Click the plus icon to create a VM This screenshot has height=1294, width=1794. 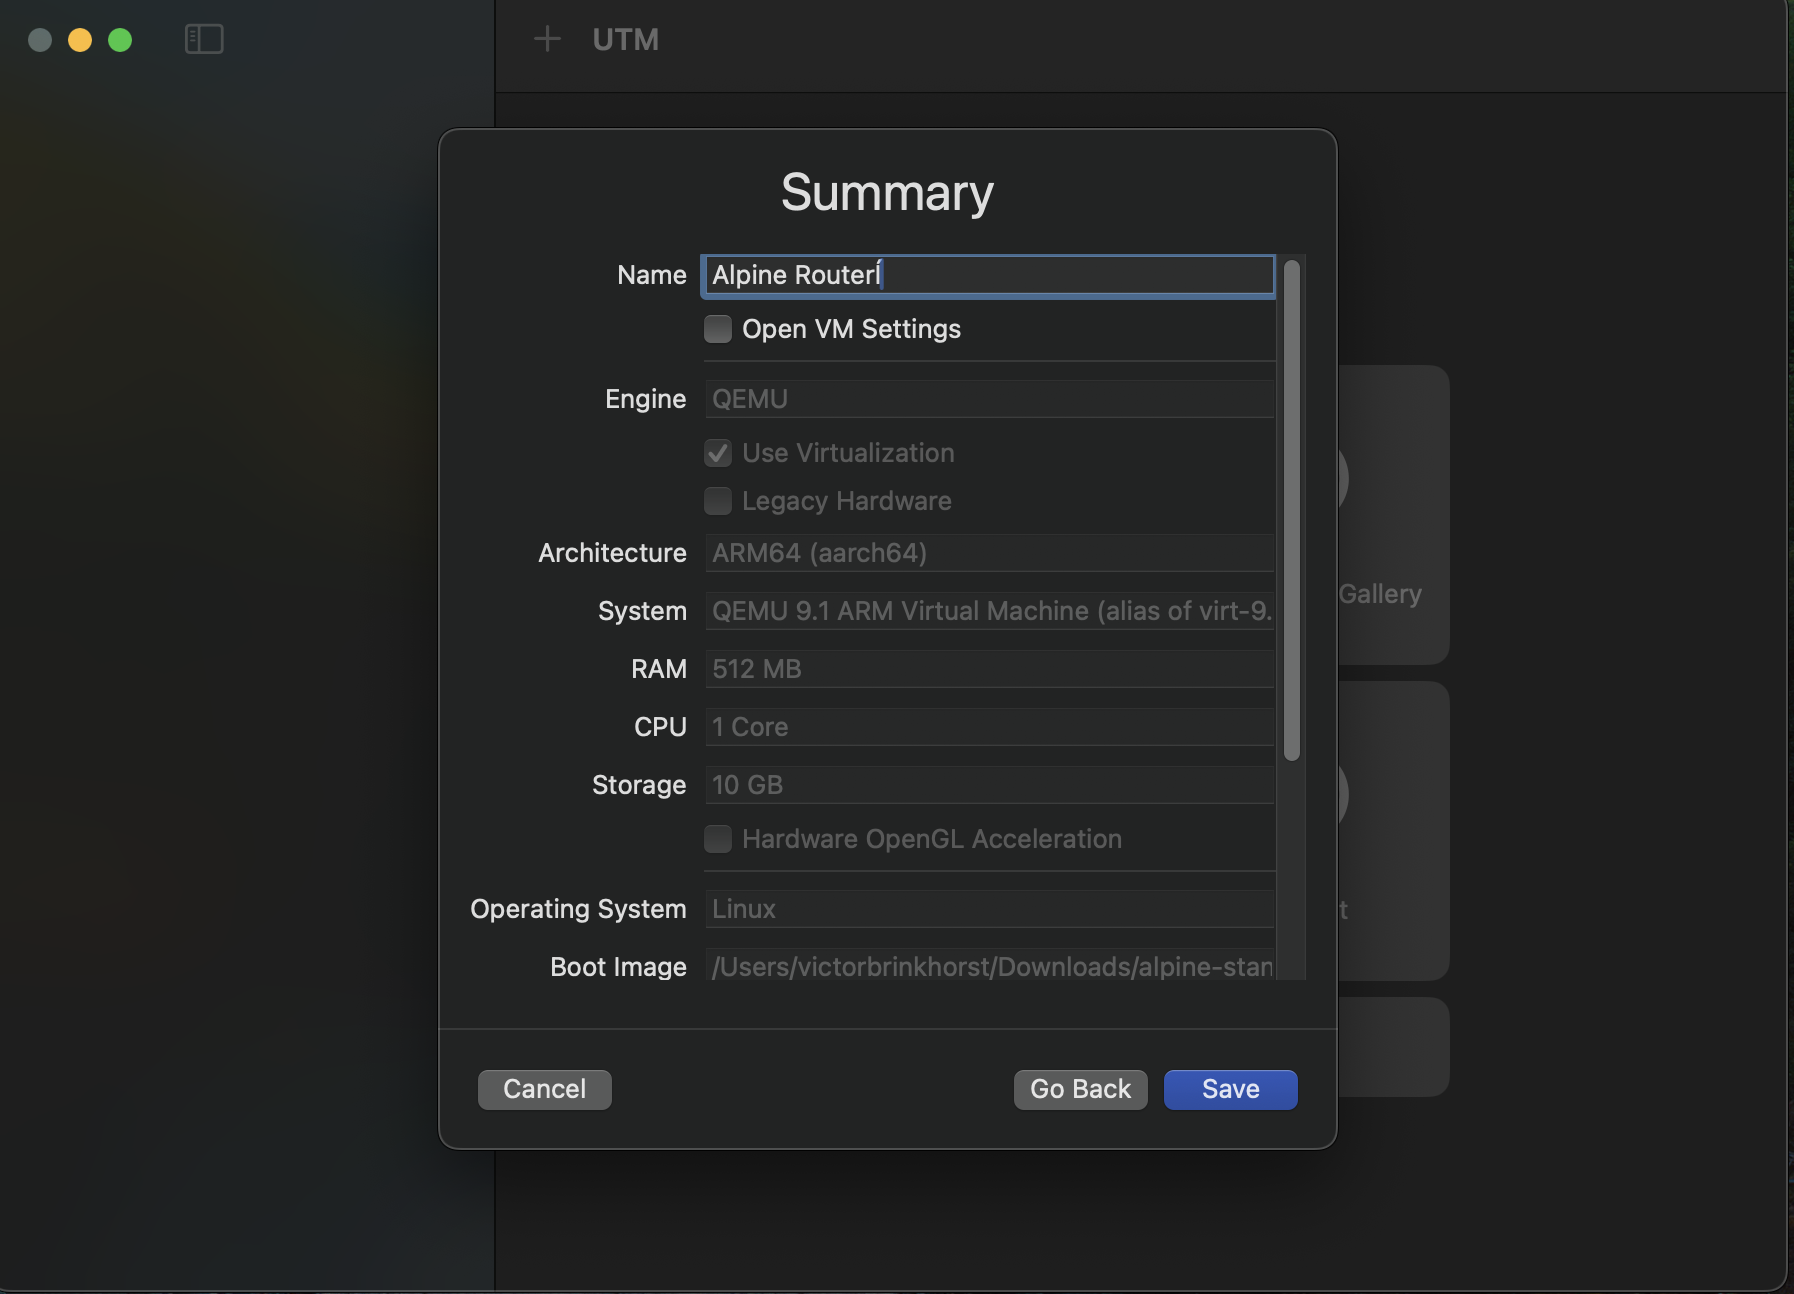547,39
